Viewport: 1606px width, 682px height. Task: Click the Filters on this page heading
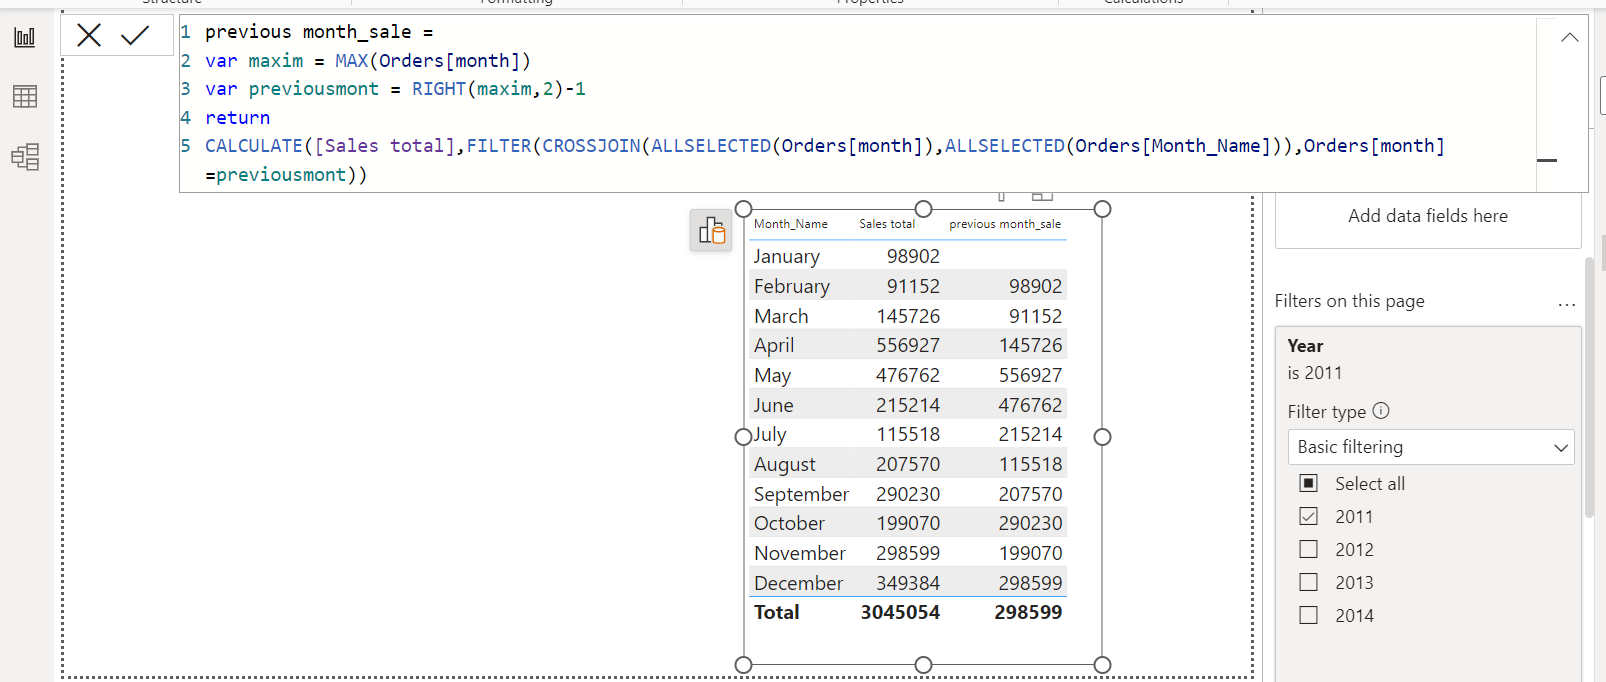pyautogui.click(x=1349, y=301)
